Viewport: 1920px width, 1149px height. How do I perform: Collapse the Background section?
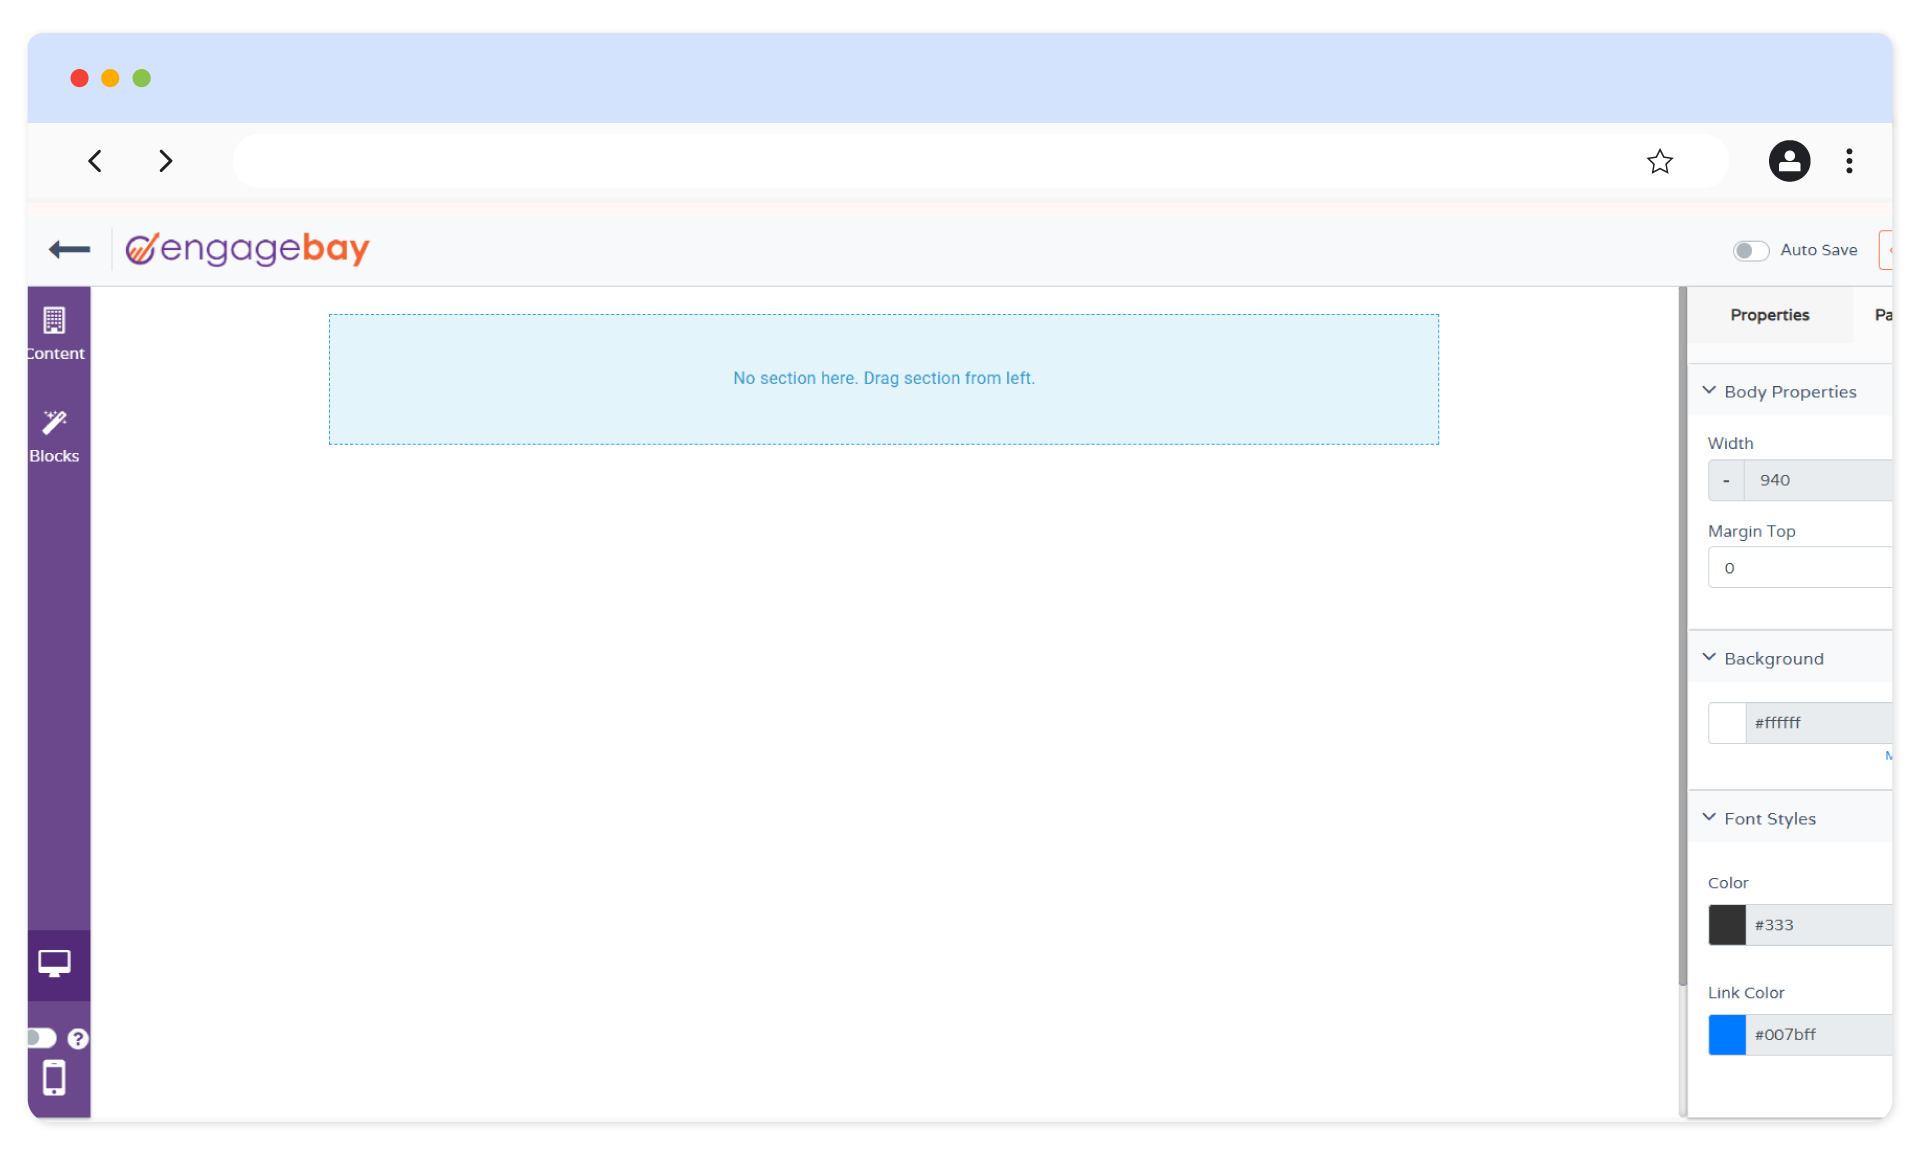pos(1709,657)
